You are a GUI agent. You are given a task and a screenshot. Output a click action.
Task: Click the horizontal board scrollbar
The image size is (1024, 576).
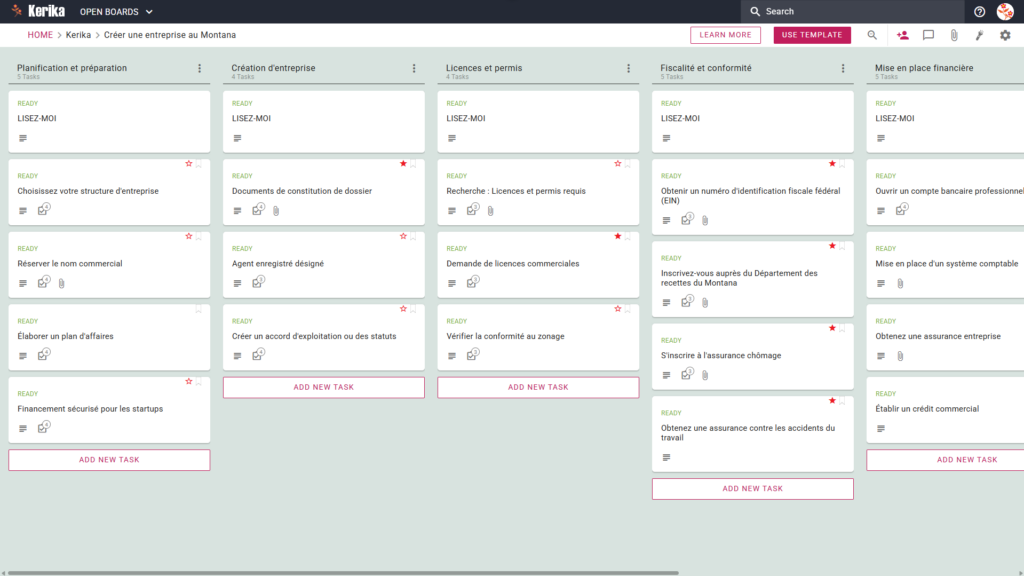click(x=343, y=573)
